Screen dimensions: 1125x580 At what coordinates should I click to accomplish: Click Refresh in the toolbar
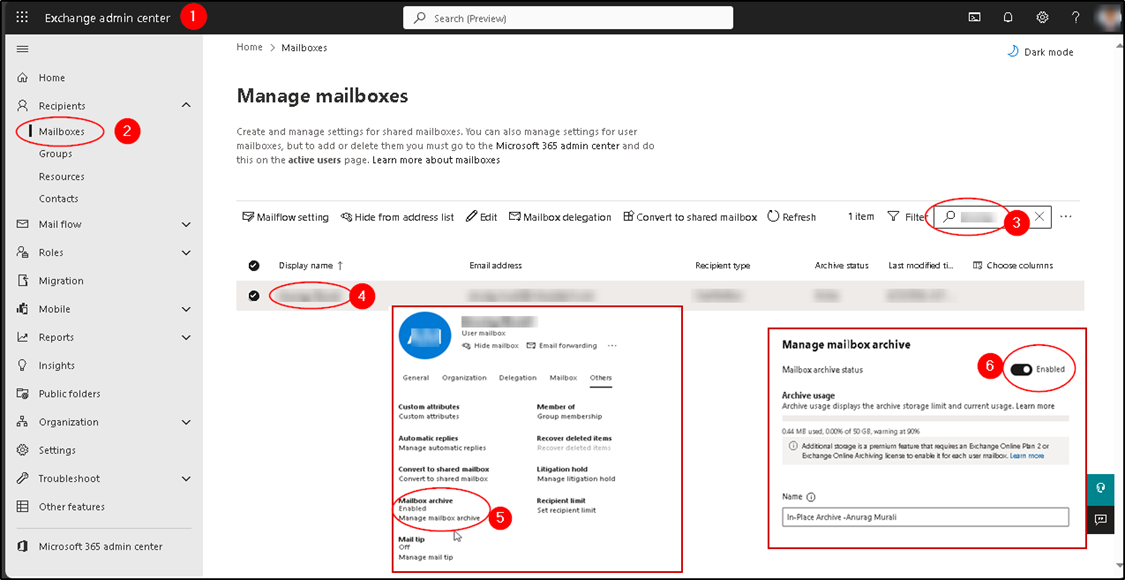791,217
